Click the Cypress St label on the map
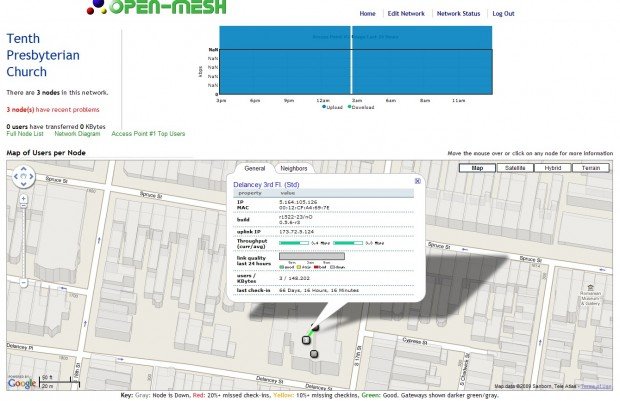Screen dimensions: 620x401 [414, 340]
